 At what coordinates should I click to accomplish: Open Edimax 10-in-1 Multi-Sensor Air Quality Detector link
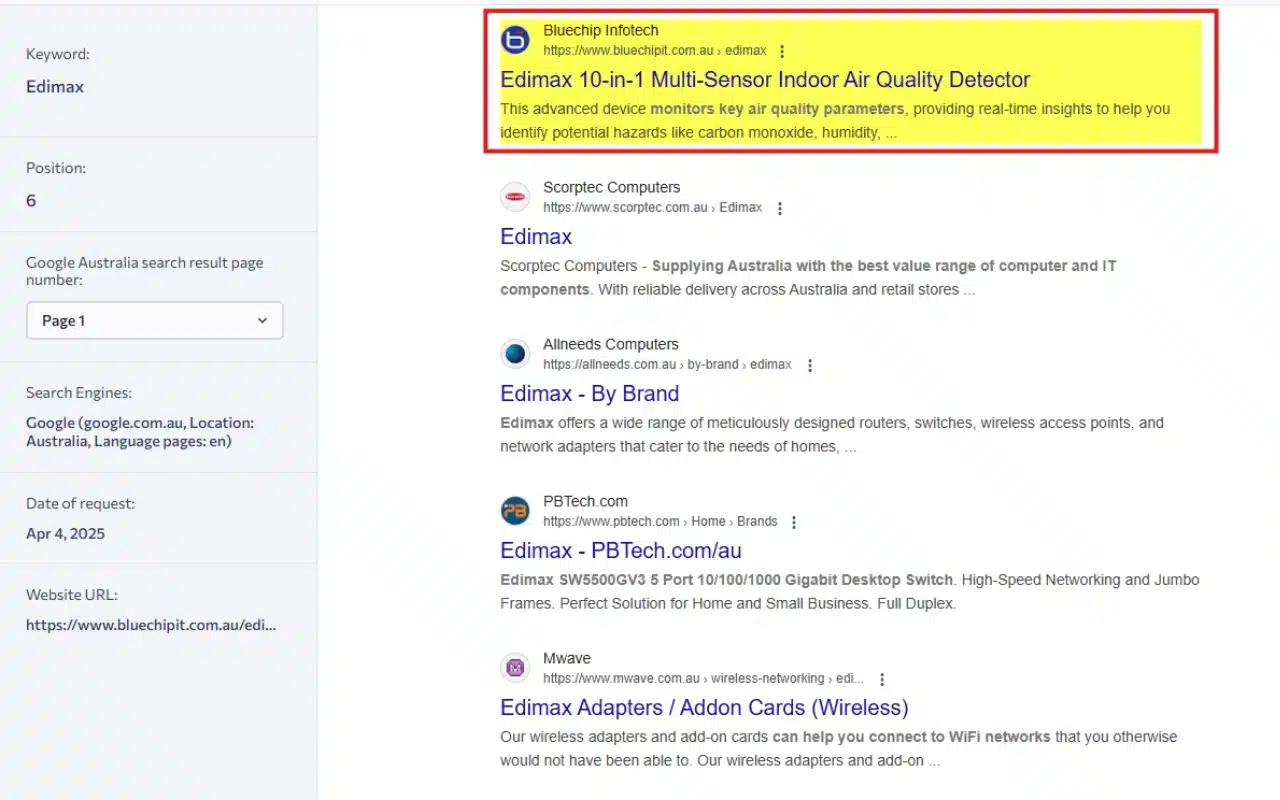765,80
